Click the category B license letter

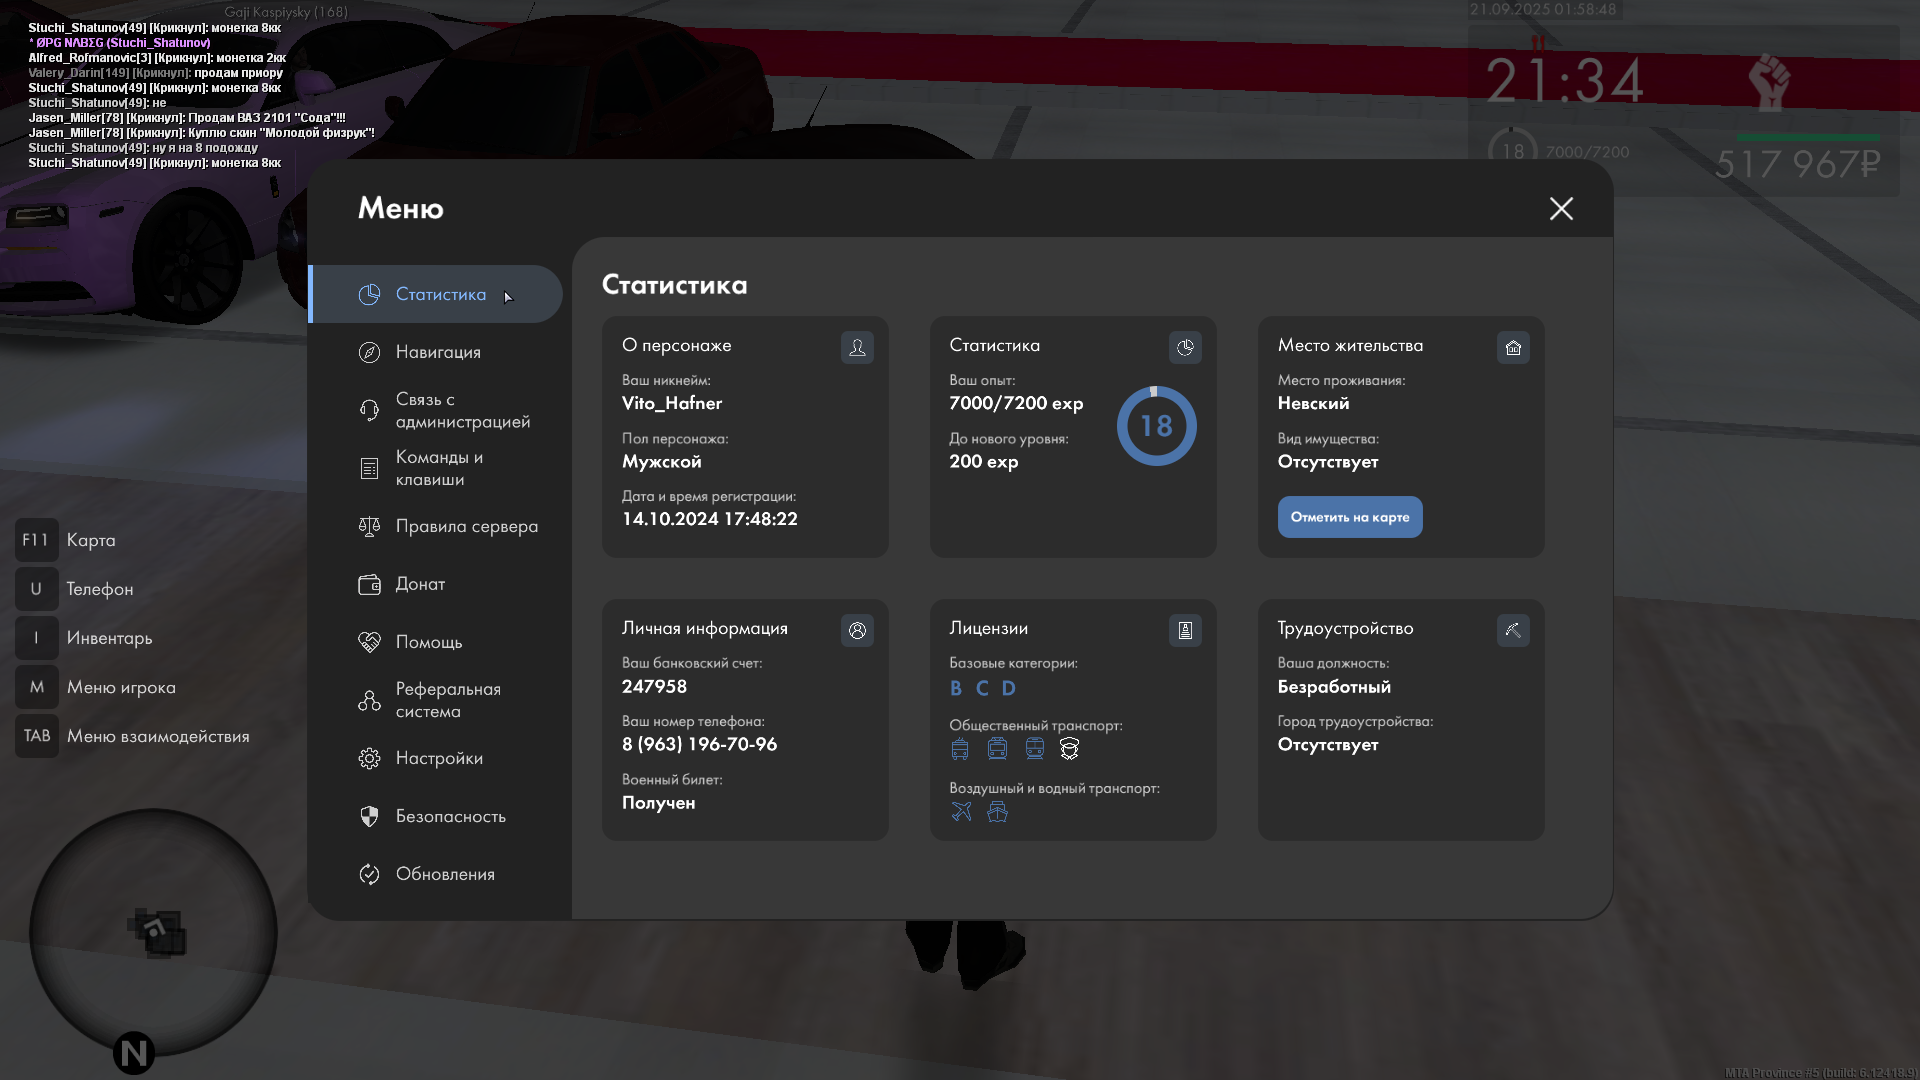(956, 688)
